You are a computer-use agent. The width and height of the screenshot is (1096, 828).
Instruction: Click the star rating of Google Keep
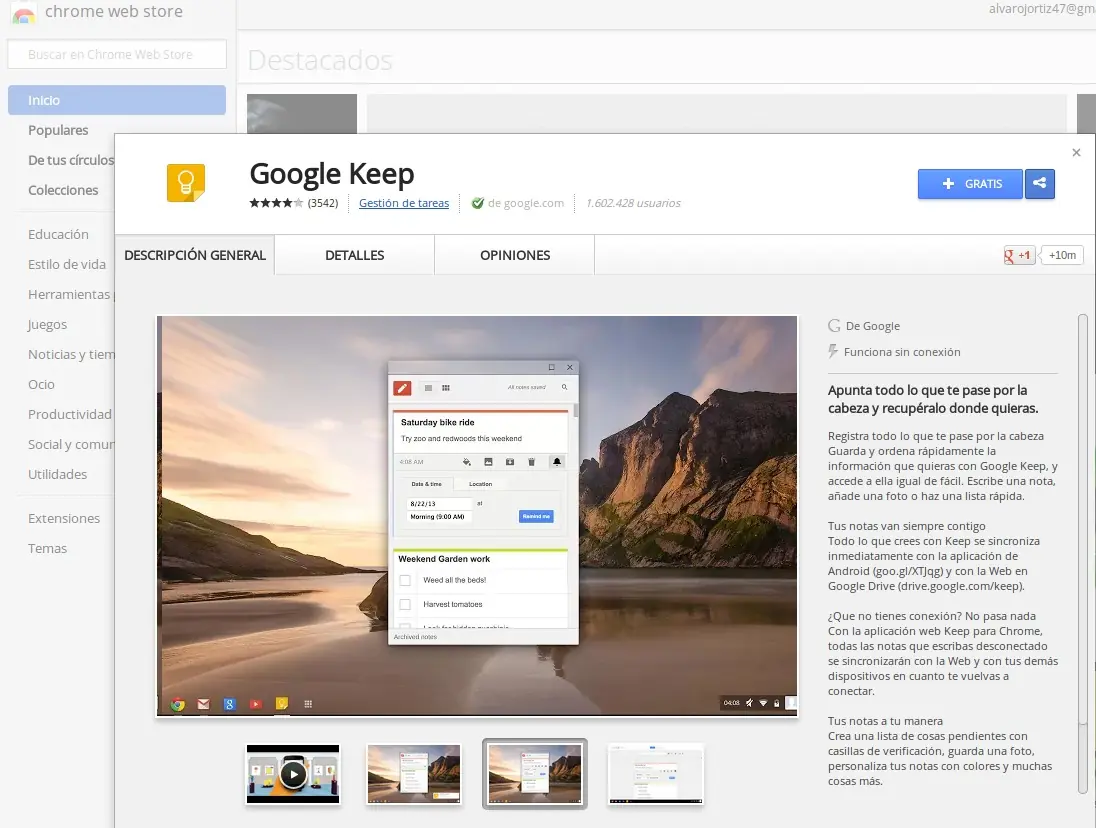coord(276,203)
